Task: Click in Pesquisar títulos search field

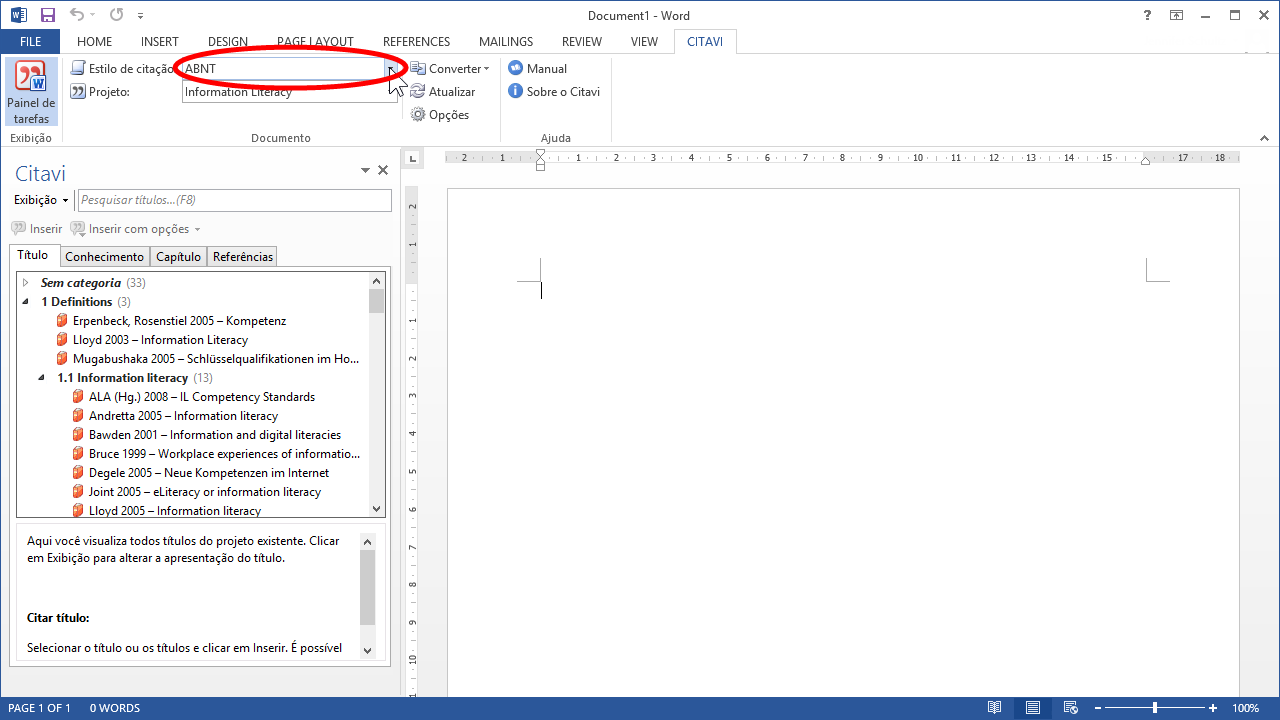Action: (235, 200)
